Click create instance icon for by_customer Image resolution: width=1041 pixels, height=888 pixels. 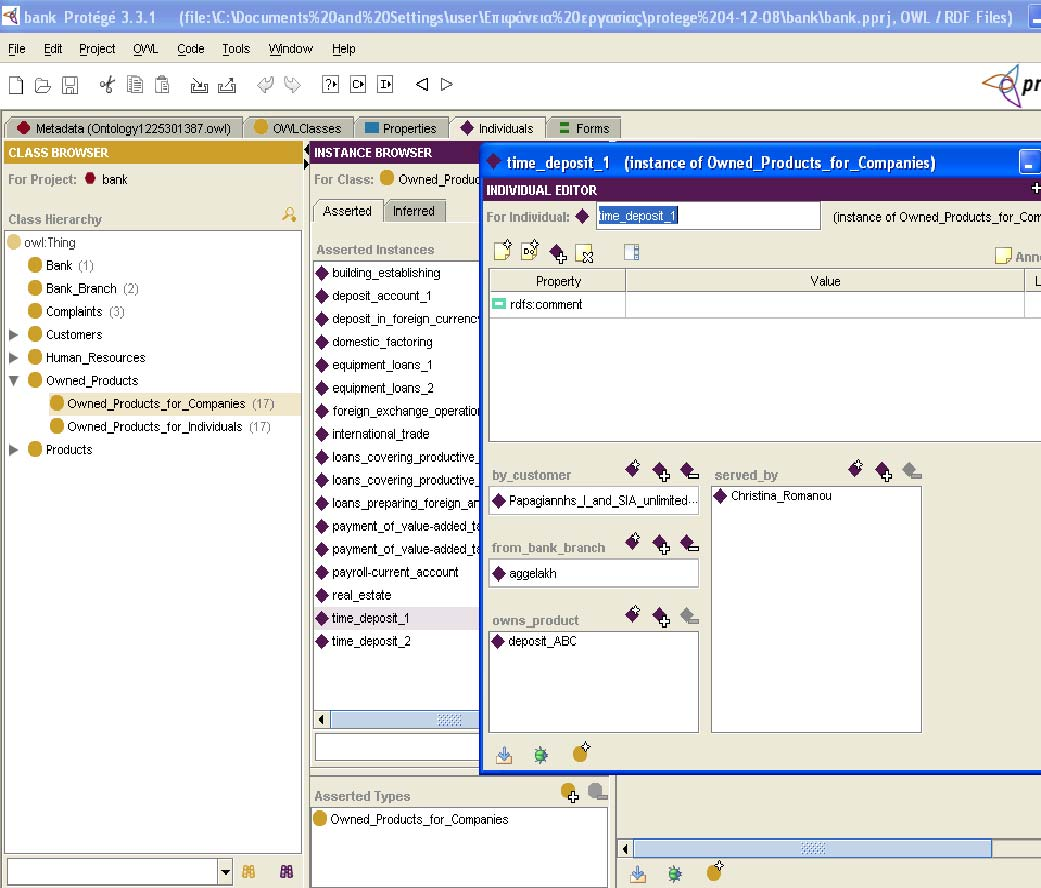[x=633, y=469]
